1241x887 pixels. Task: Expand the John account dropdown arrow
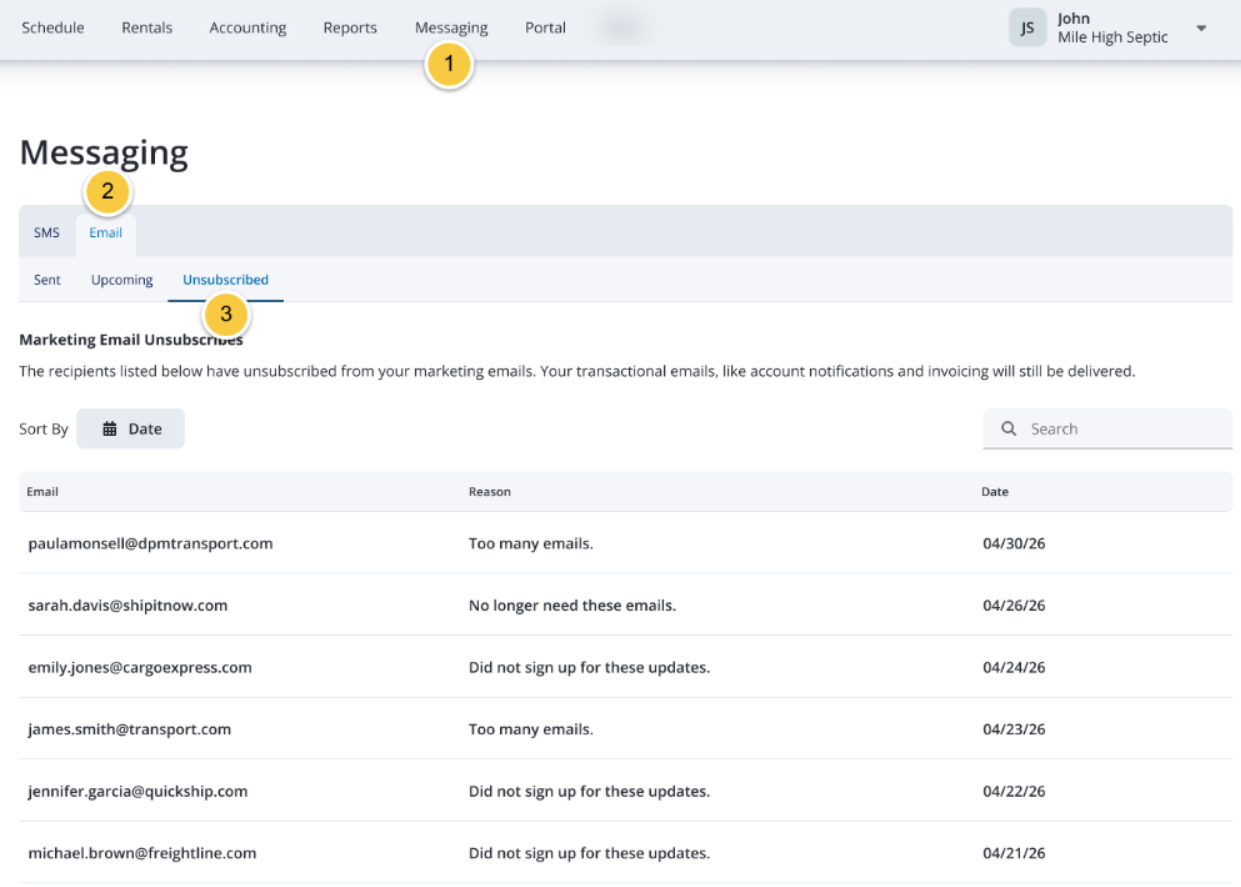[1201, 28]
